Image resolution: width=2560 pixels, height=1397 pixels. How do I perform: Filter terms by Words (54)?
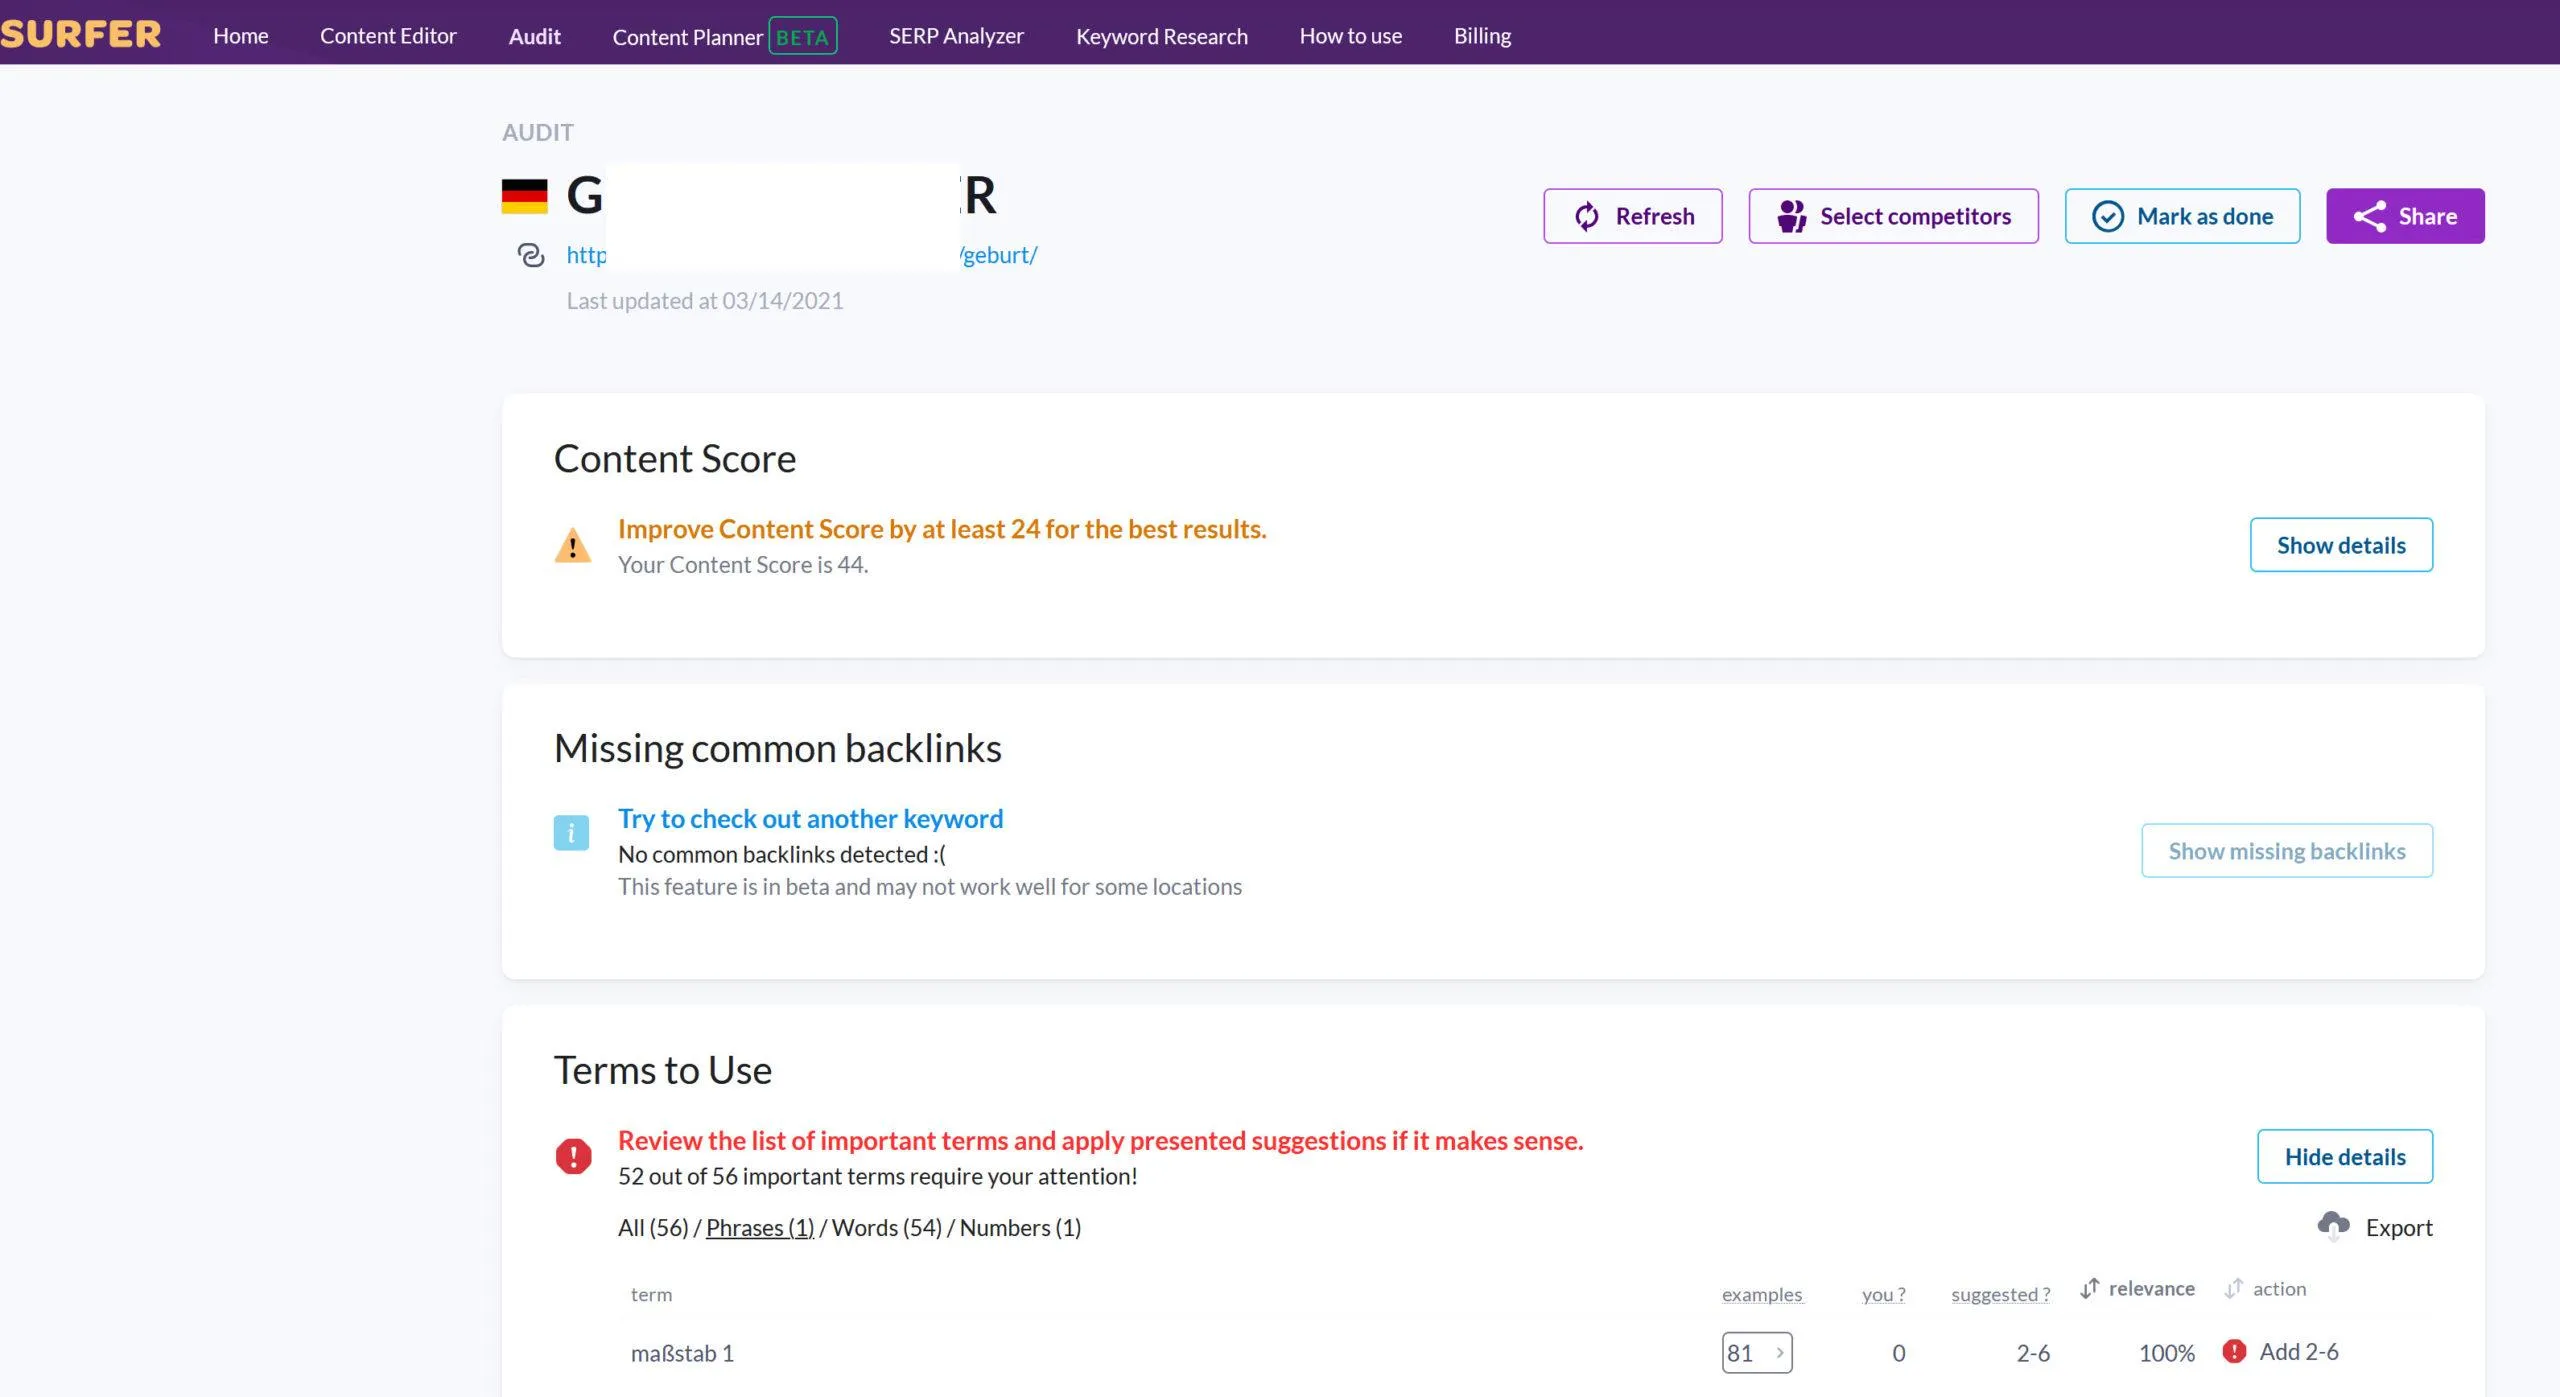click(887, 1227)
